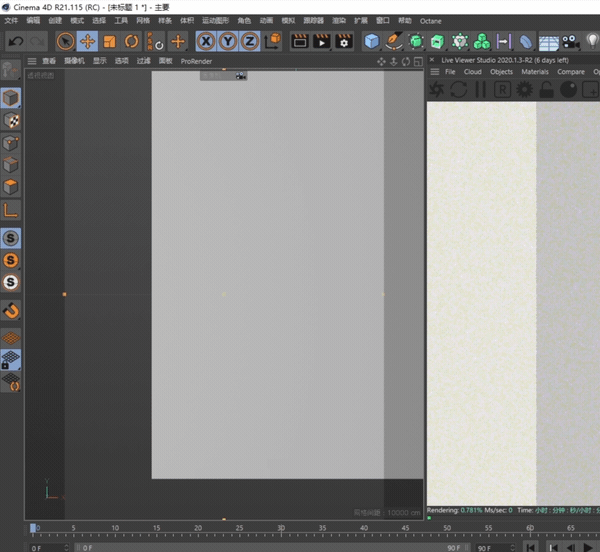
Task: Click viewport pan navigation icon
Action: [x=381, y=62]
